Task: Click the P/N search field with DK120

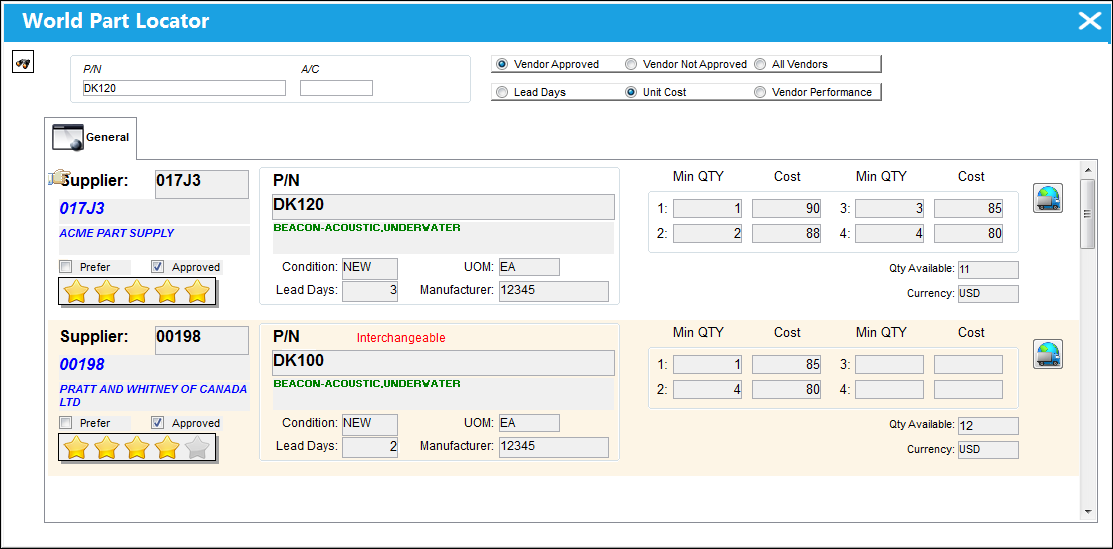Action: click(x=184, y=88)
